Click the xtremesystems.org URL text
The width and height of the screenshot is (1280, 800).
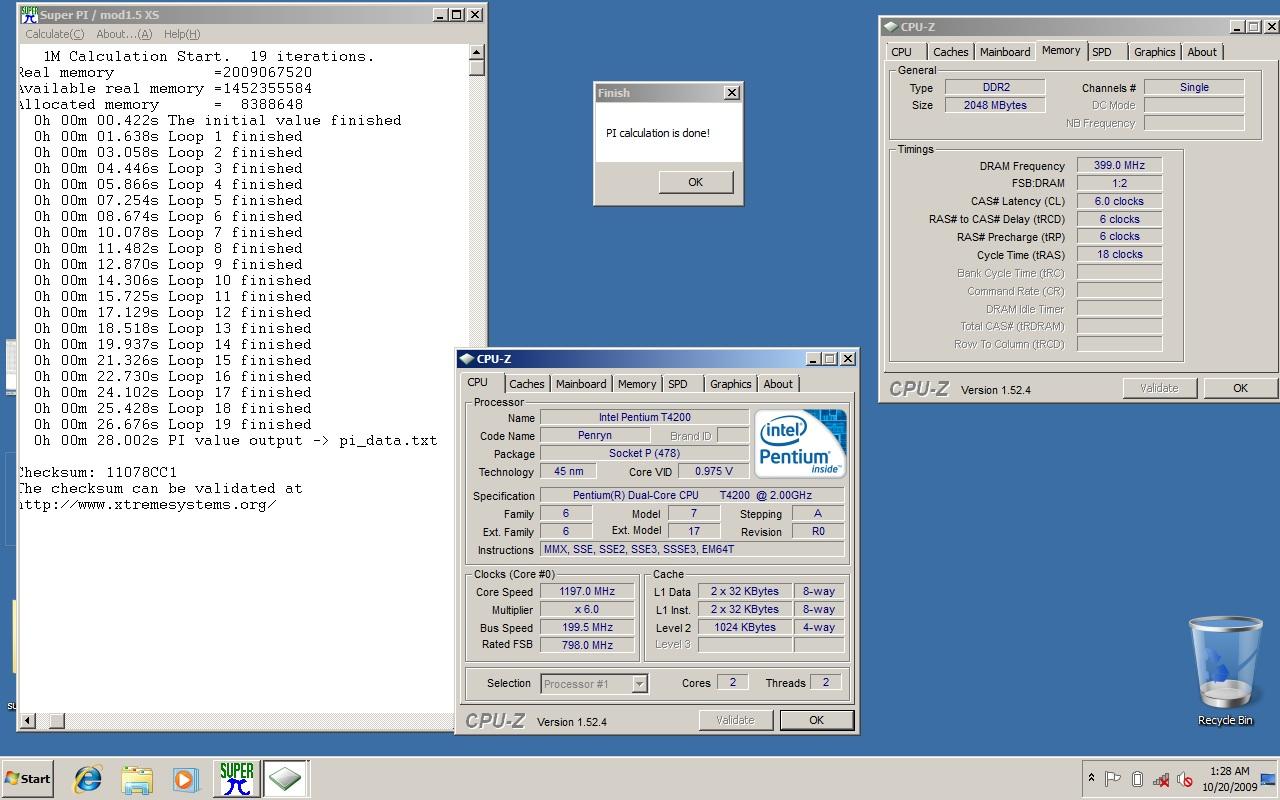tap(146, 504)
